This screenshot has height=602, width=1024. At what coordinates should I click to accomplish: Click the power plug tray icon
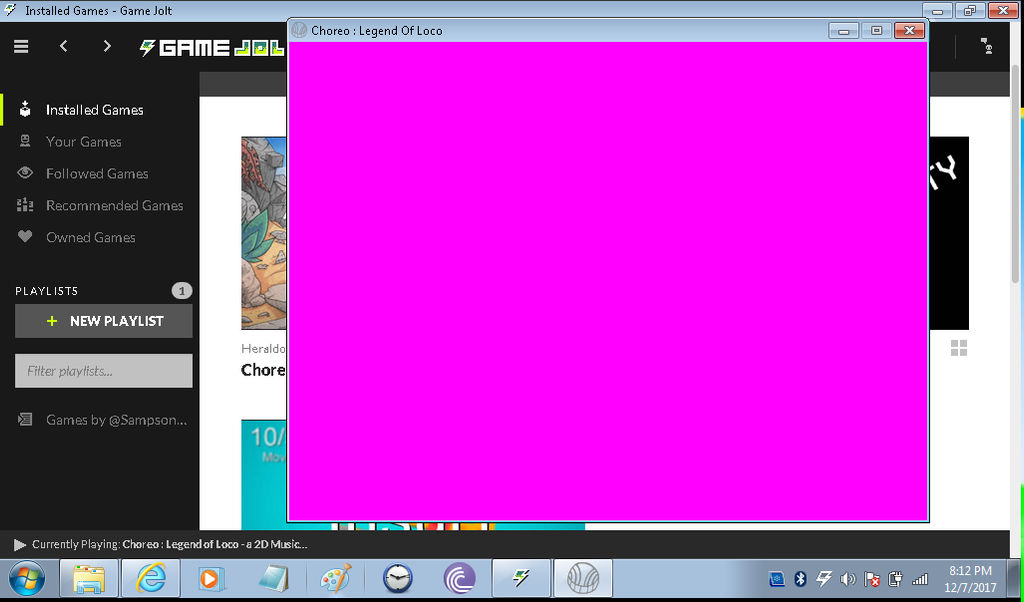click(895, 578)
